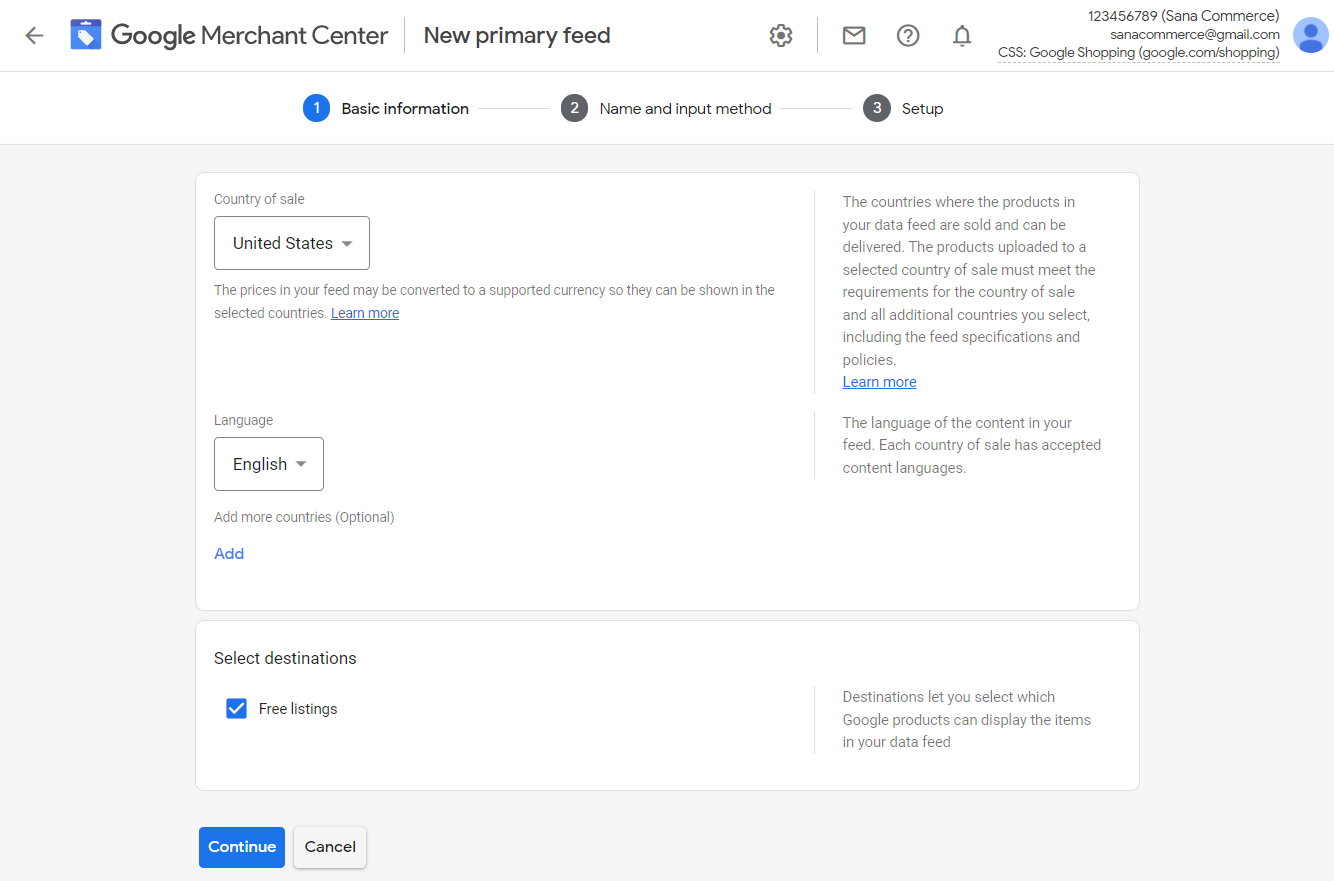Open Learn more link in countries help text
The width and height of the screenshot is (1334, 881).
(x=880, y=382)
